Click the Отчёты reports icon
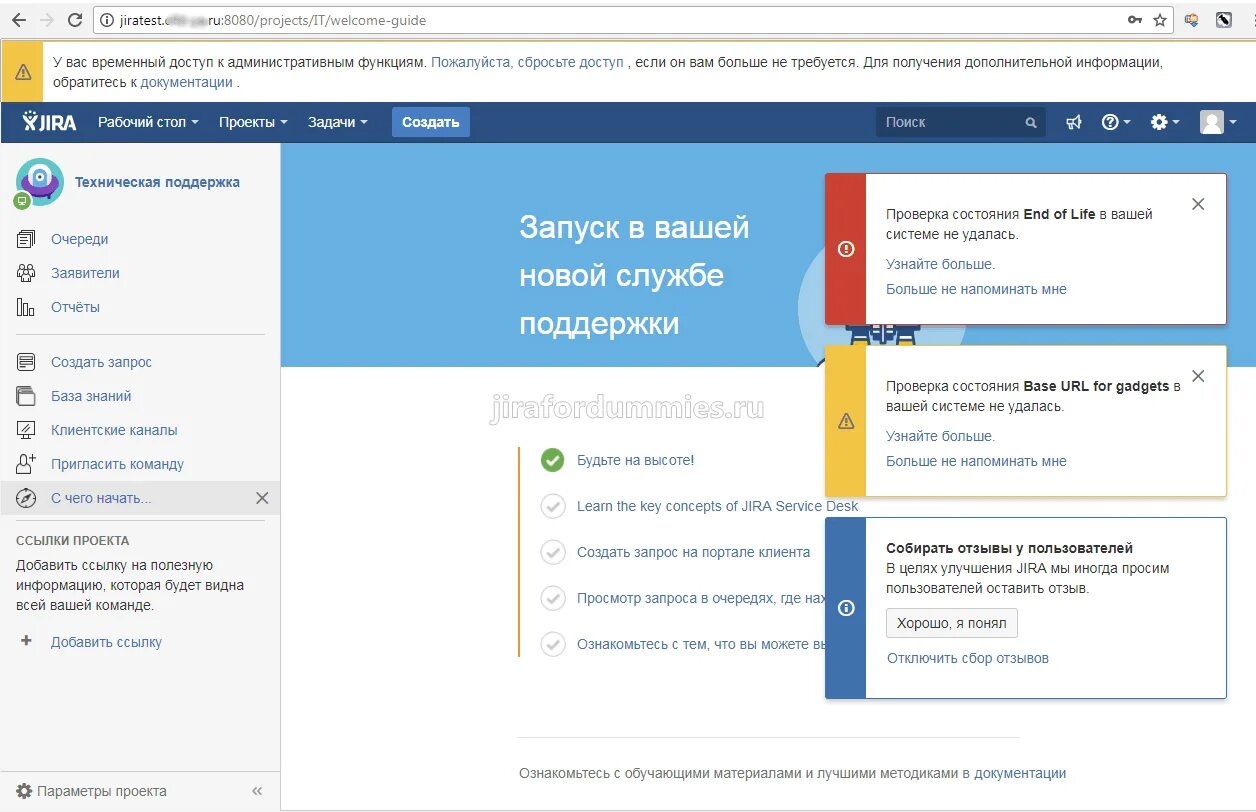 pos(26,307)
